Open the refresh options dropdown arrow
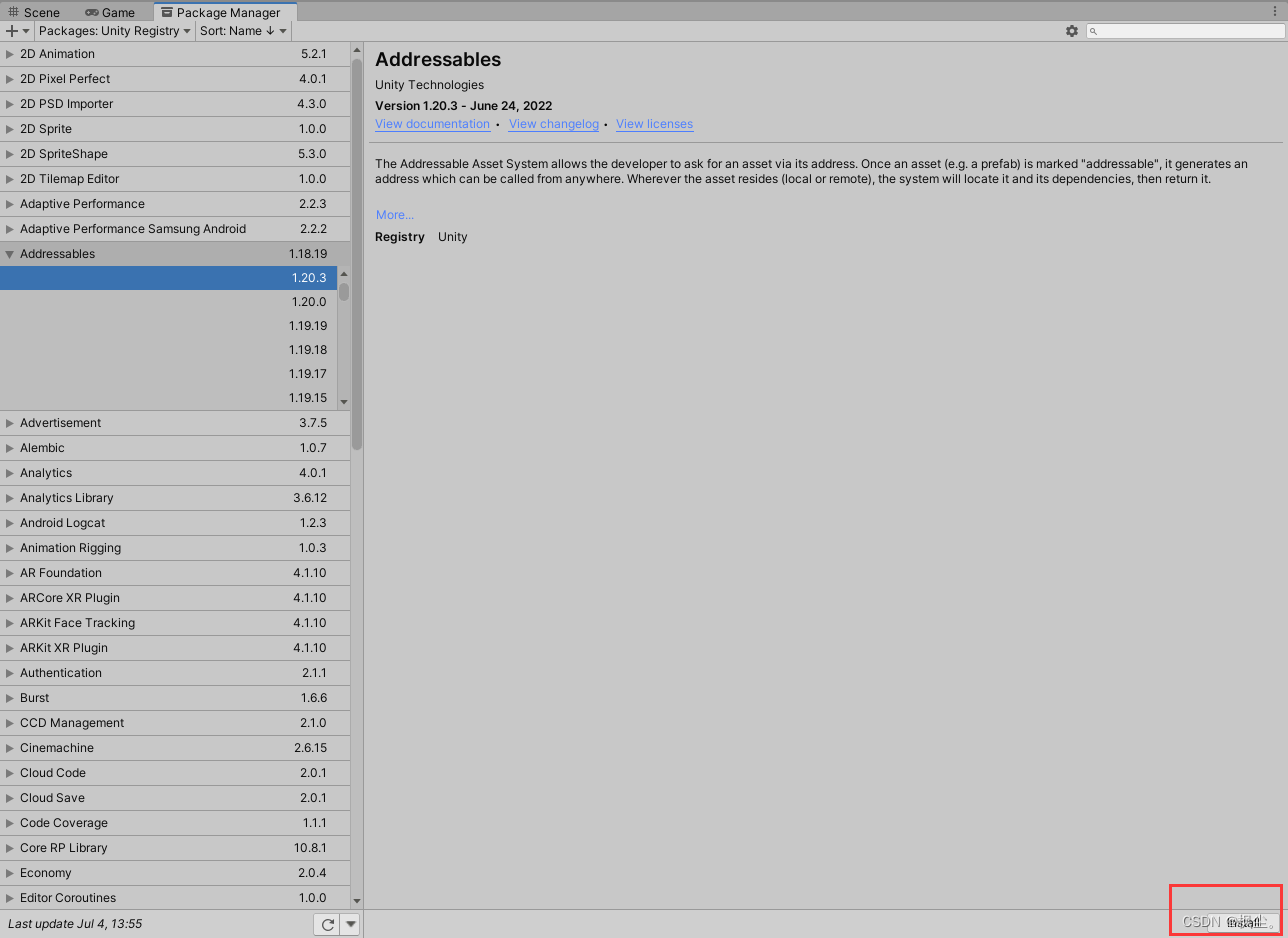Image resolution: width=1288 pixels, height=938 pixels. click(350, 924)
